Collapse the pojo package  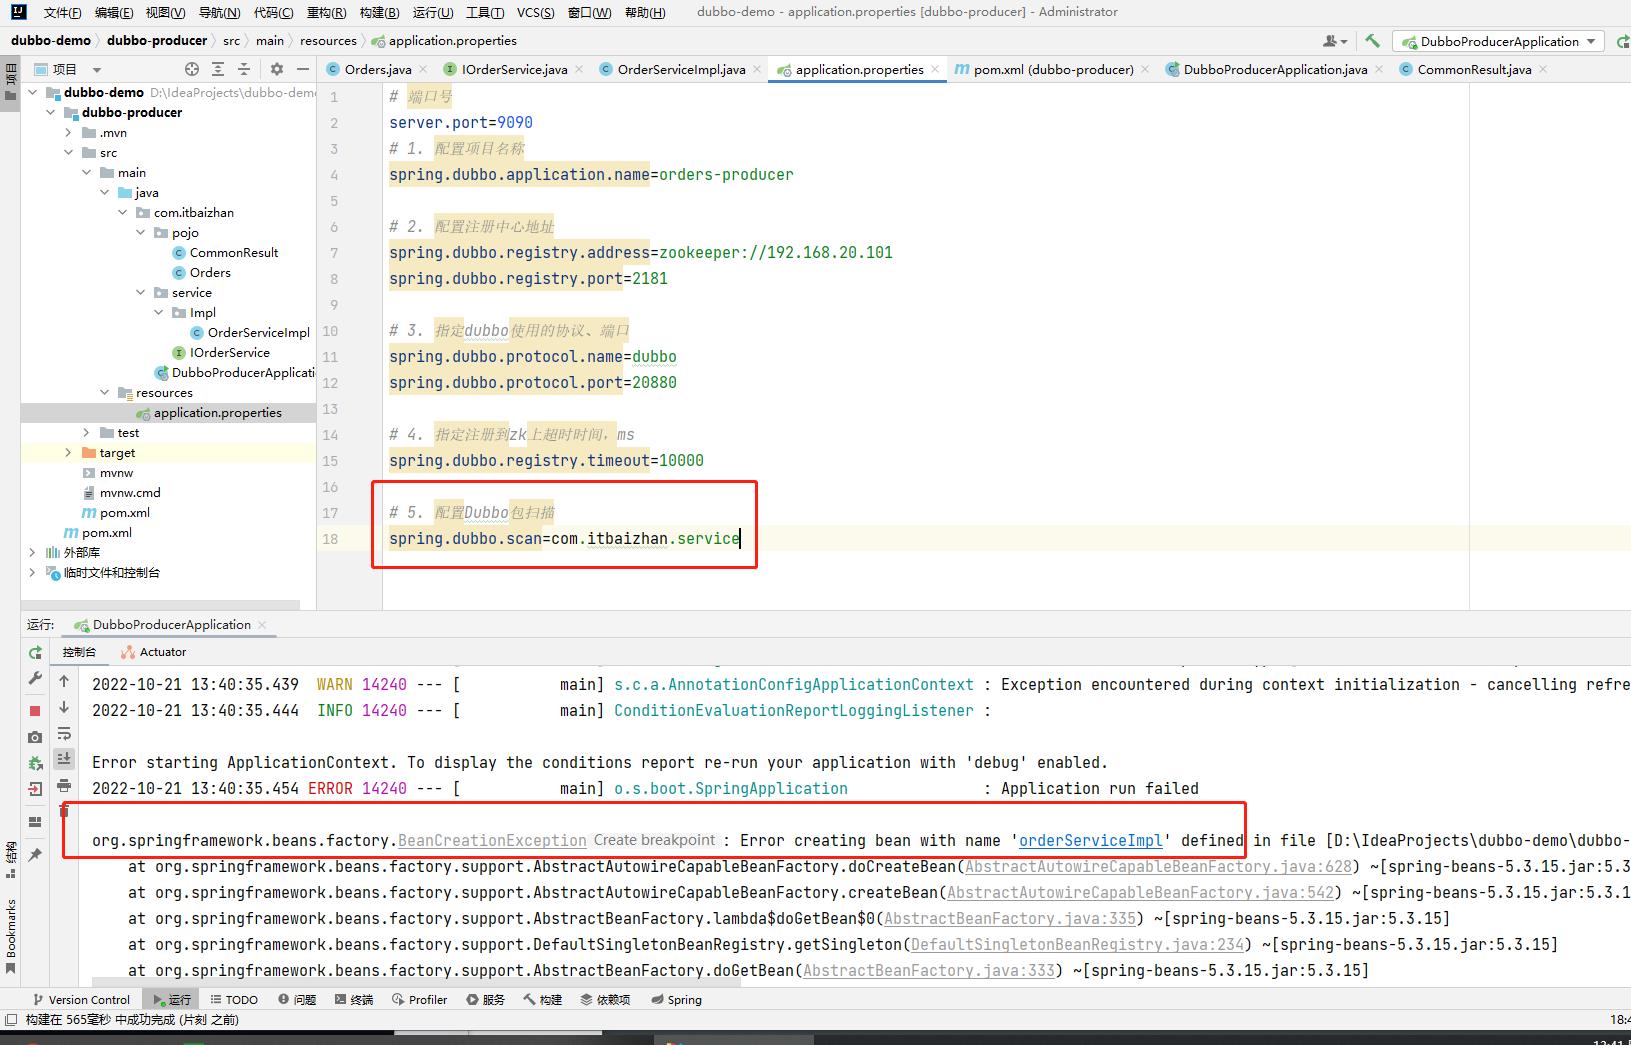[140, 232]
